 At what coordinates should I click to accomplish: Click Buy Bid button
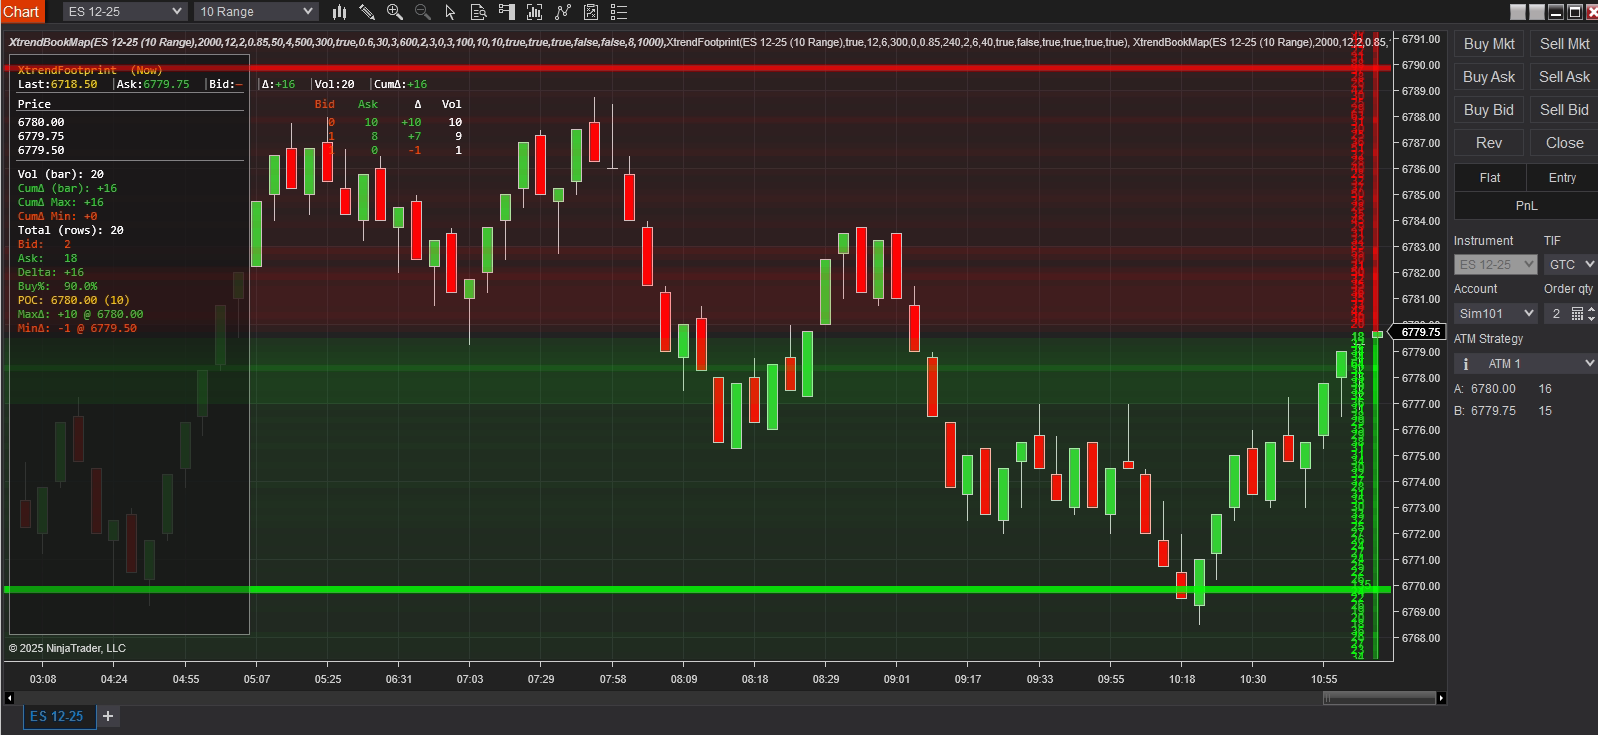click(x=1489, y=110)
